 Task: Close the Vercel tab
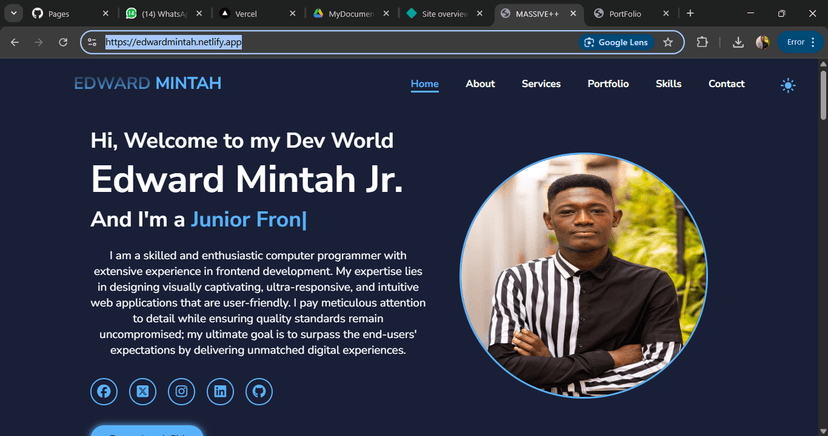pyautogui.click(x=293, y=14)
